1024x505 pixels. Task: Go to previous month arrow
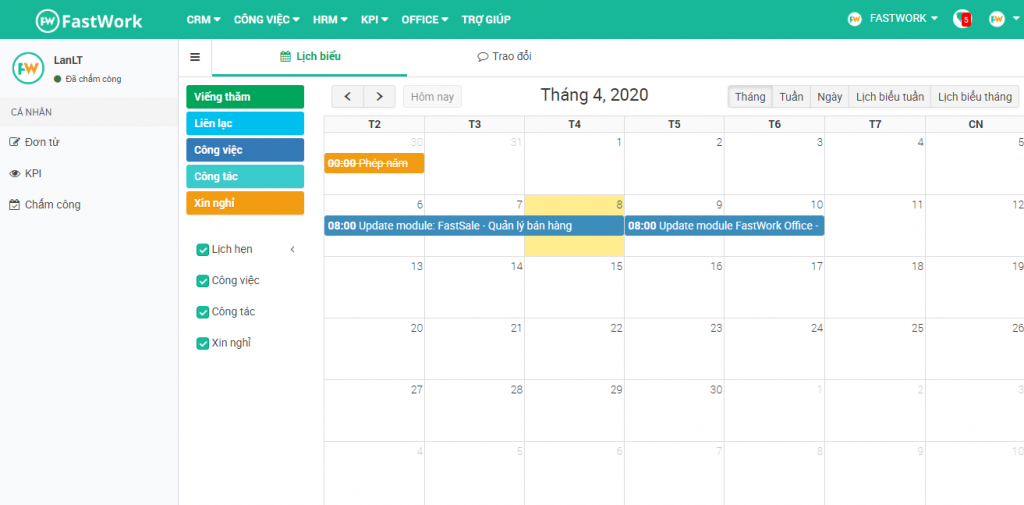347,97
